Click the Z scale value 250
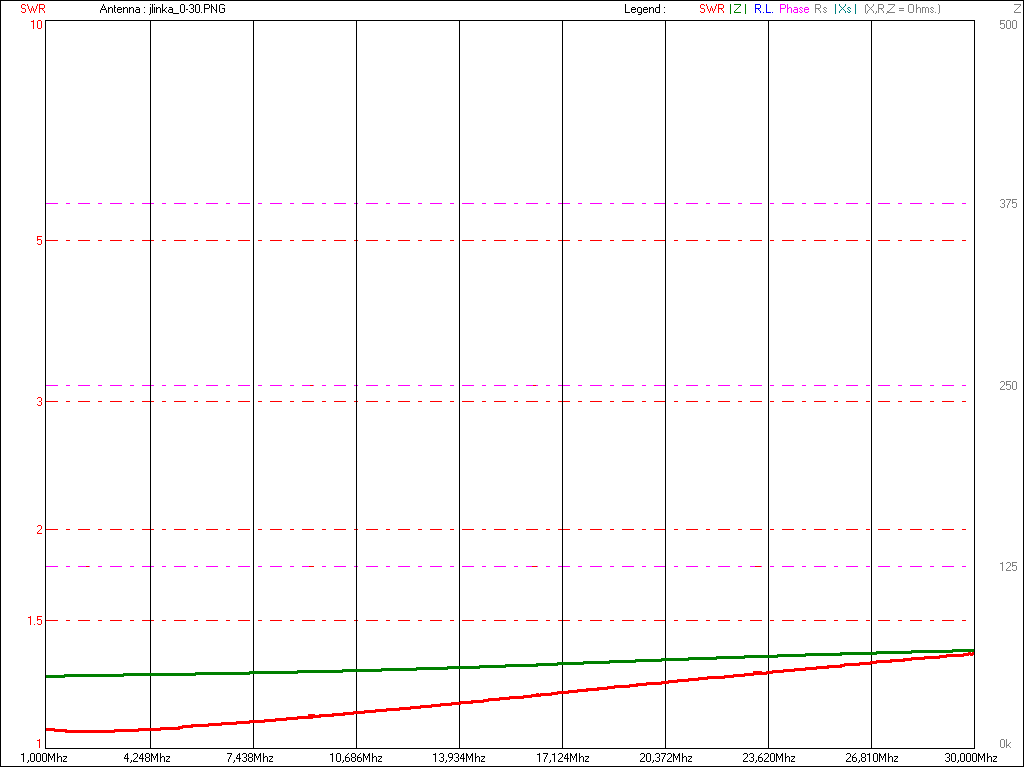Screen dimensions: 1024x768 pos(1008,386)
